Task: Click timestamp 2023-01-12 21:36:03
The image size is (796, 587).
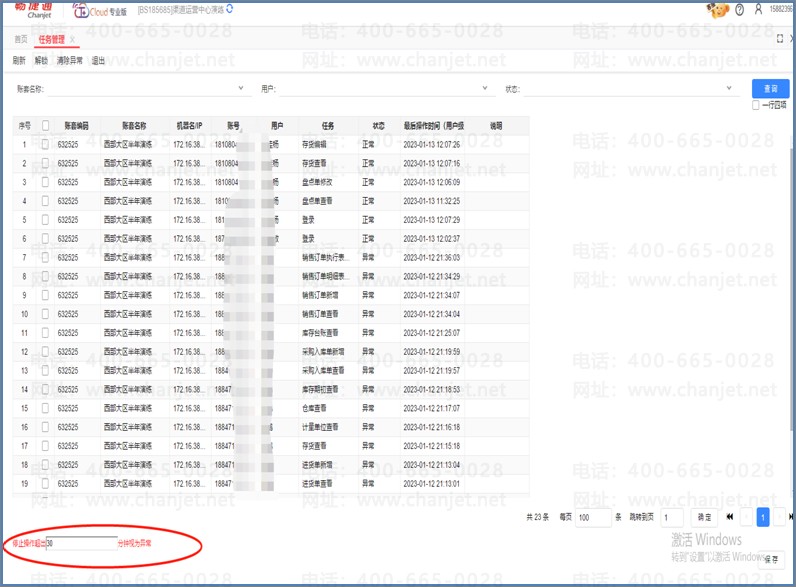Action: click(432, 257)
